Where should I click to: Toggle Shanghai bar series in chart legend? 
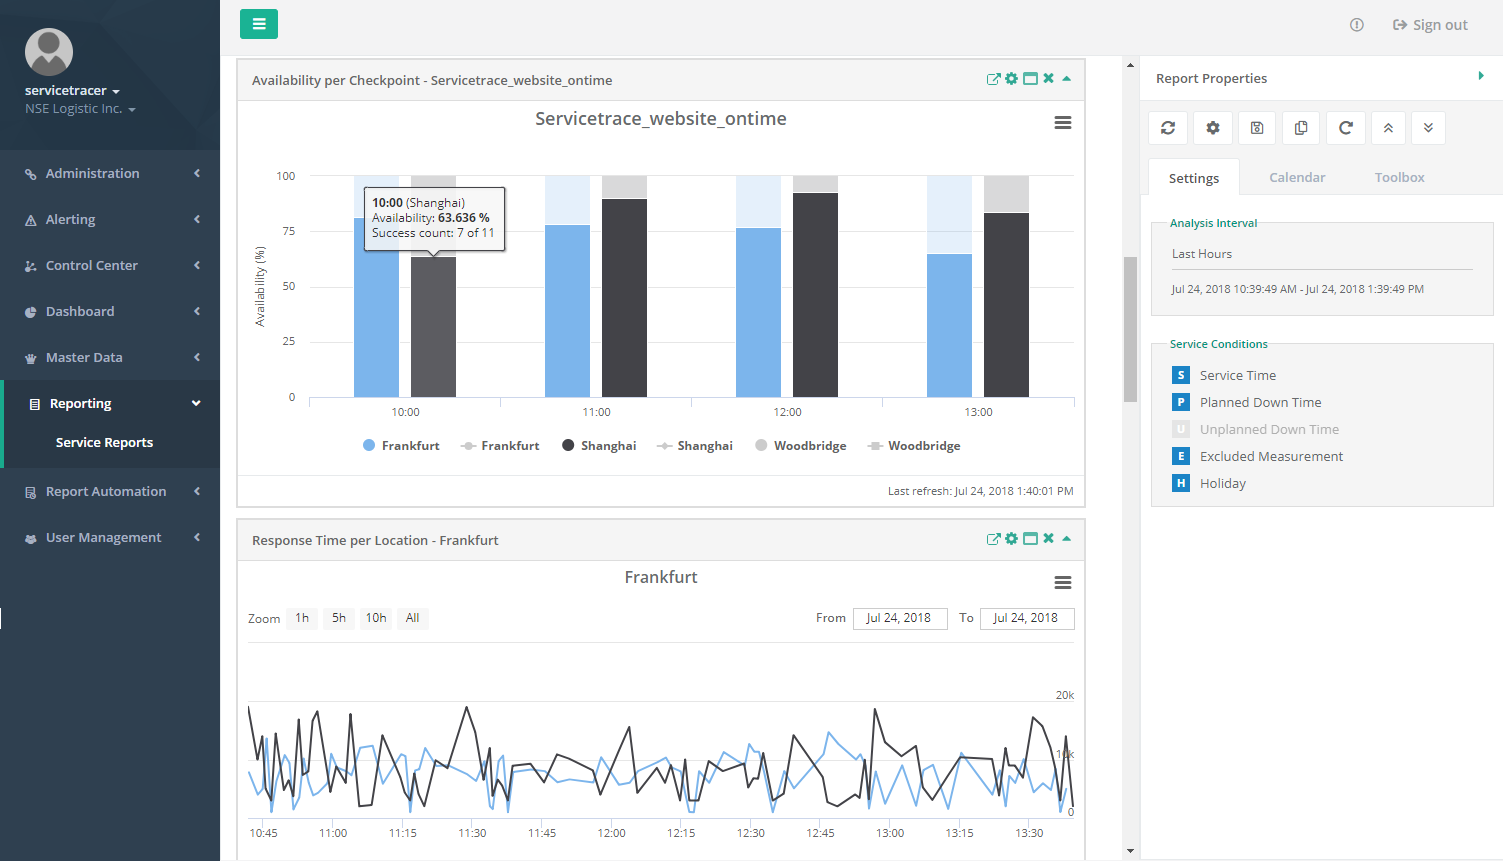tap(598, 446)
